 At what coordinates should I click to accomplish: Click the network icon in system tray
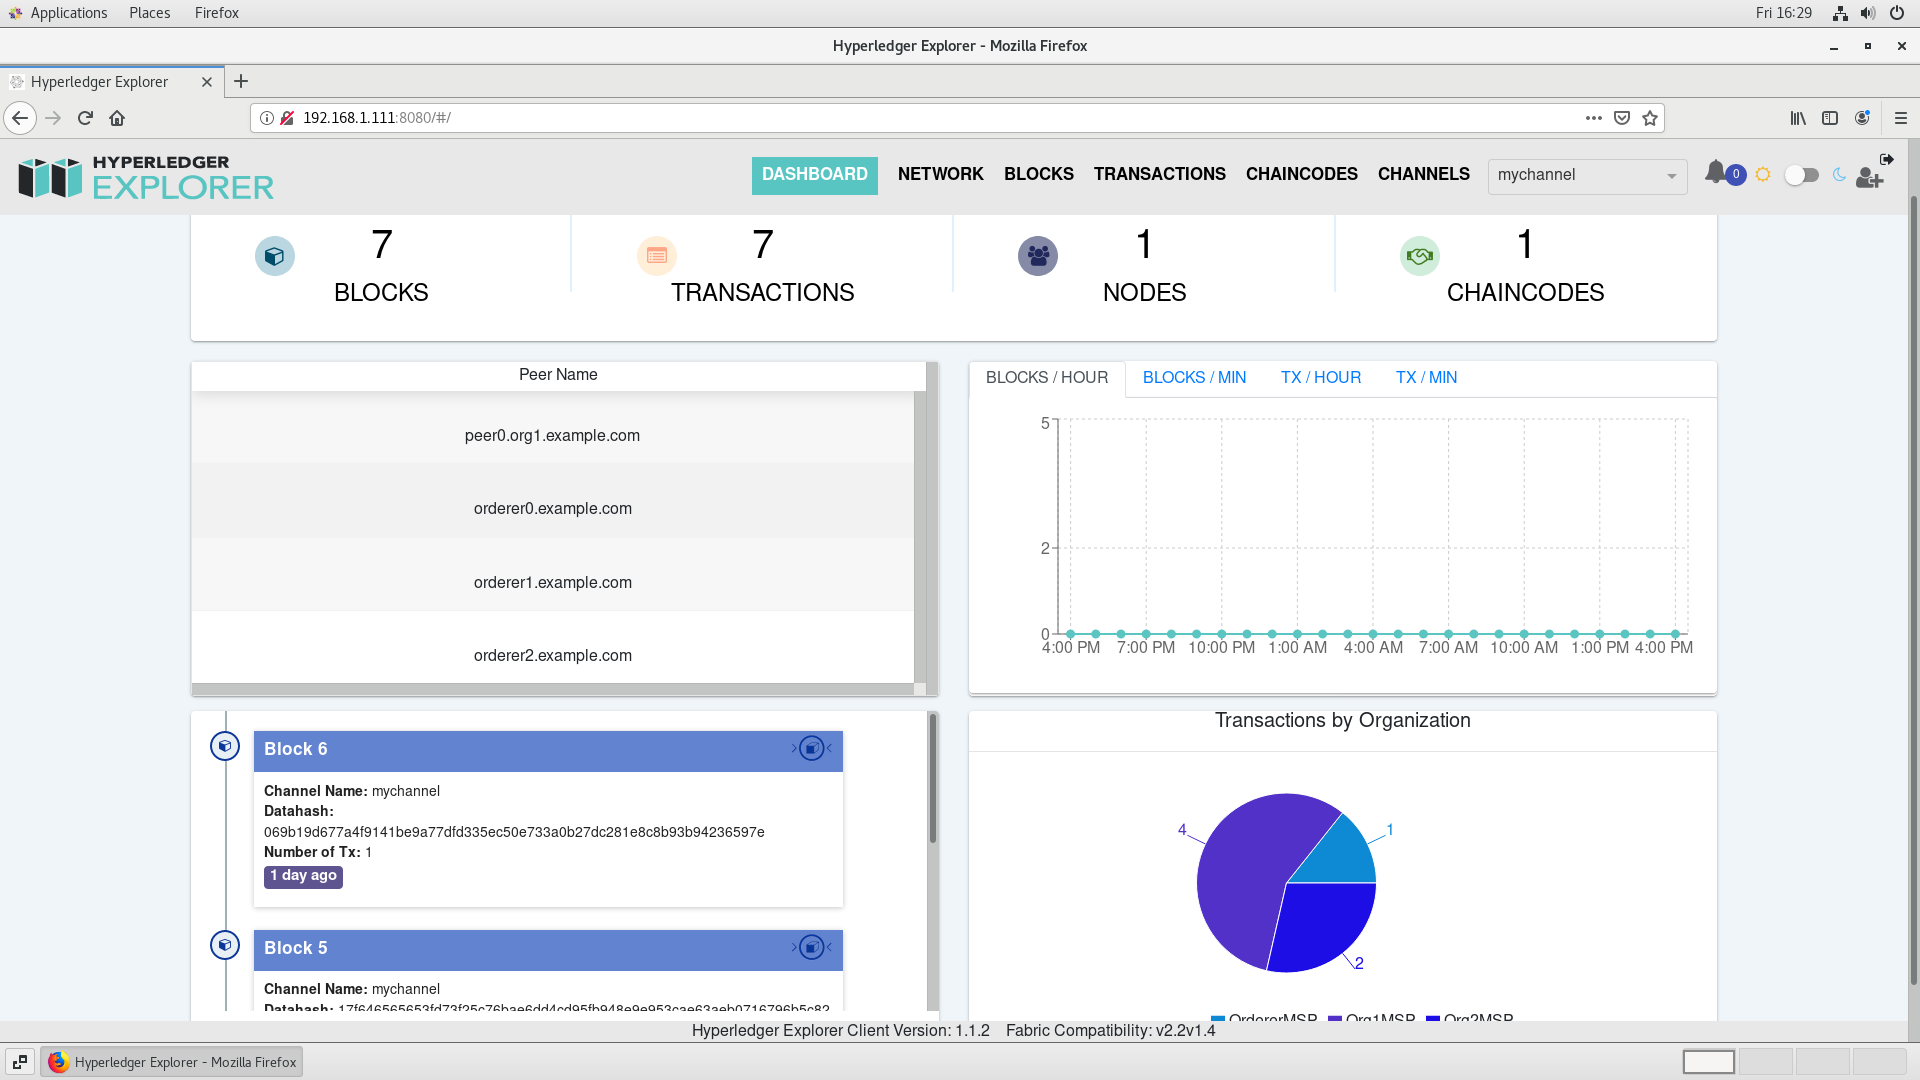click(x=1840, y=13)
